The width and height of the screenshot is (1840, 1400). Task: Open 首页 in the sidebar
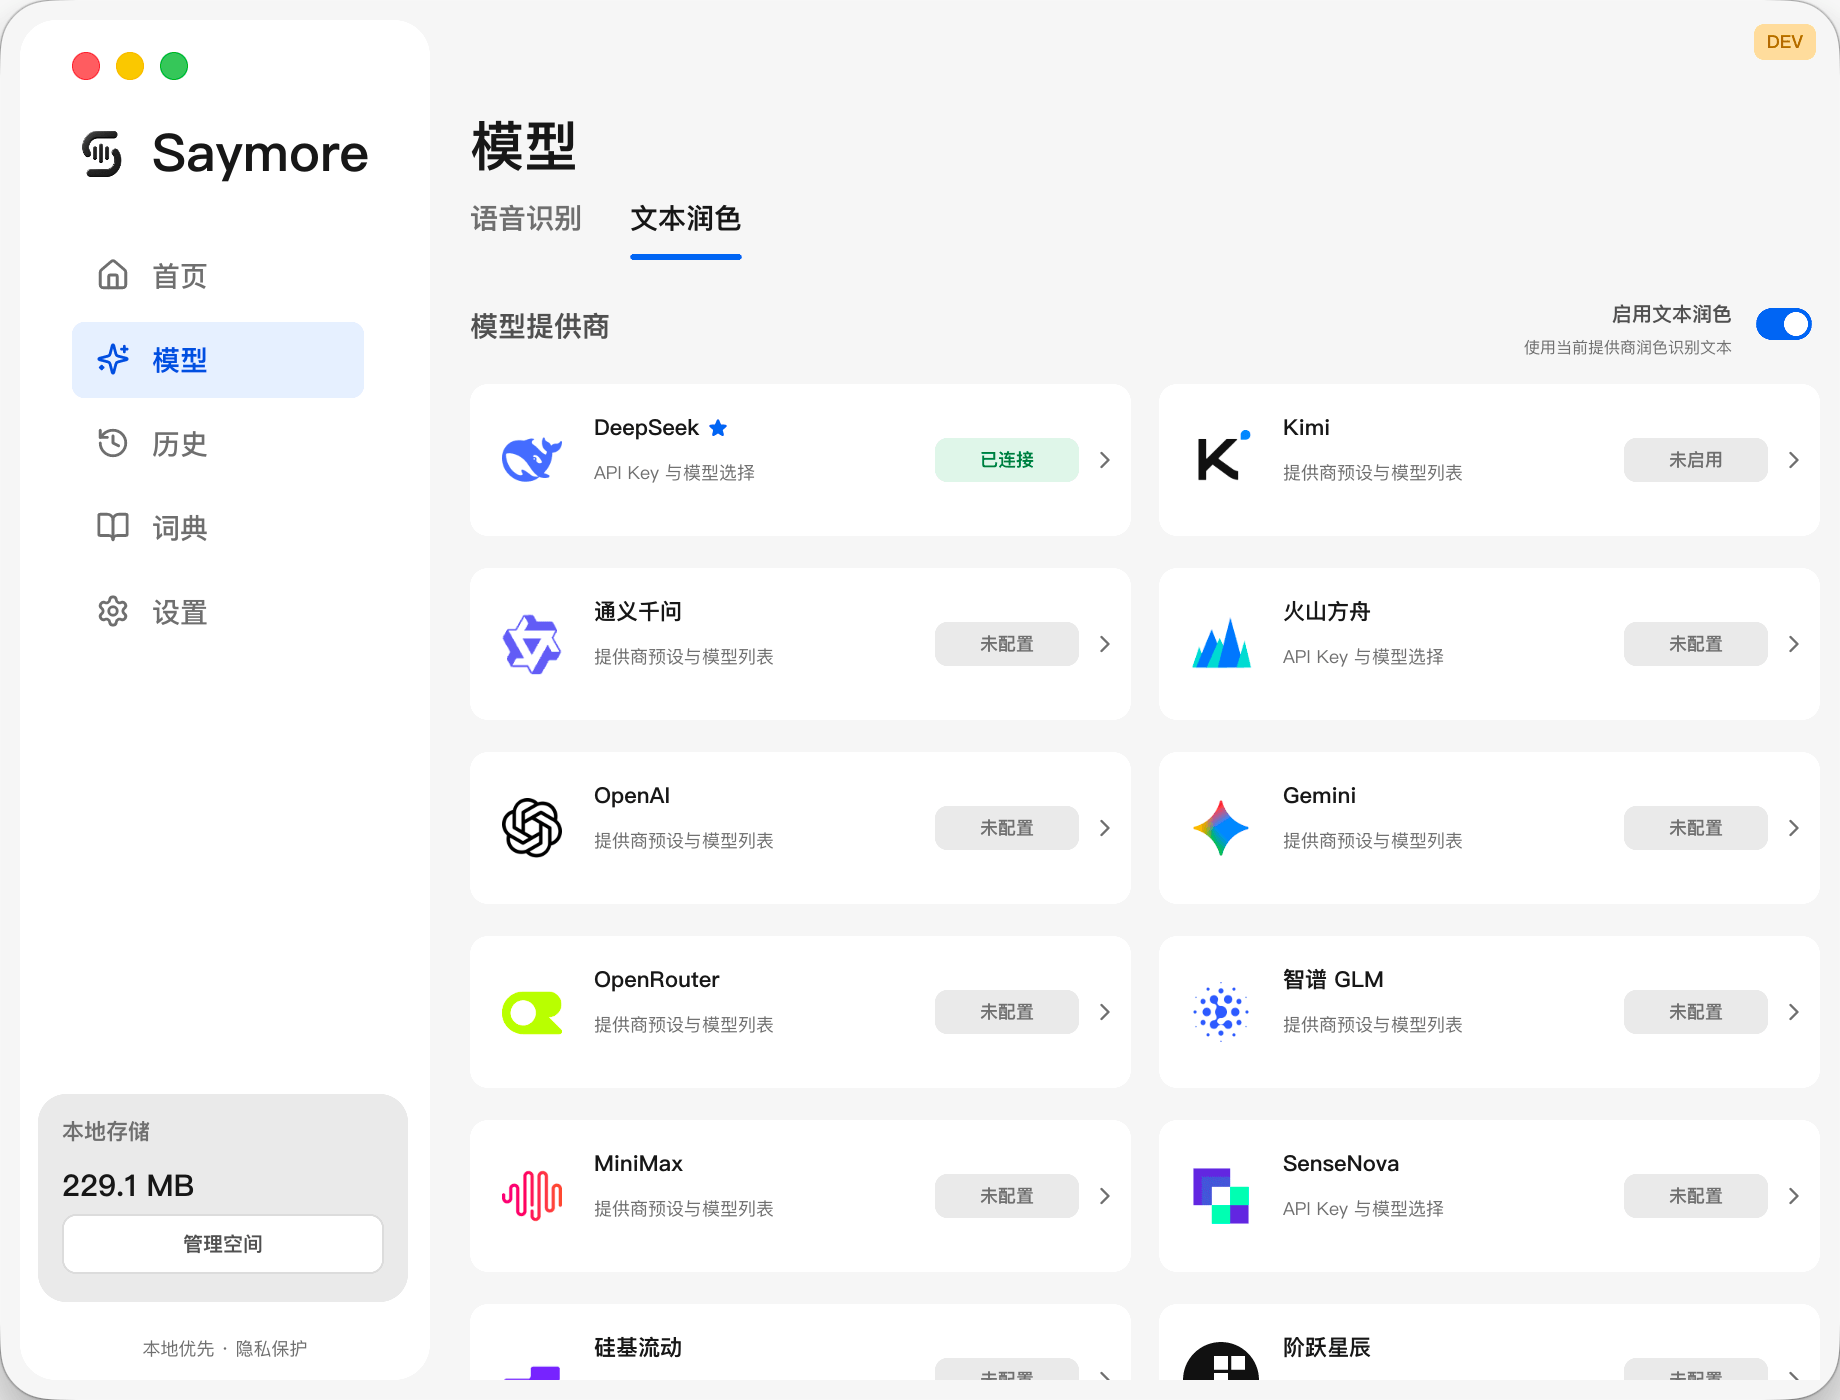(218, 276)
